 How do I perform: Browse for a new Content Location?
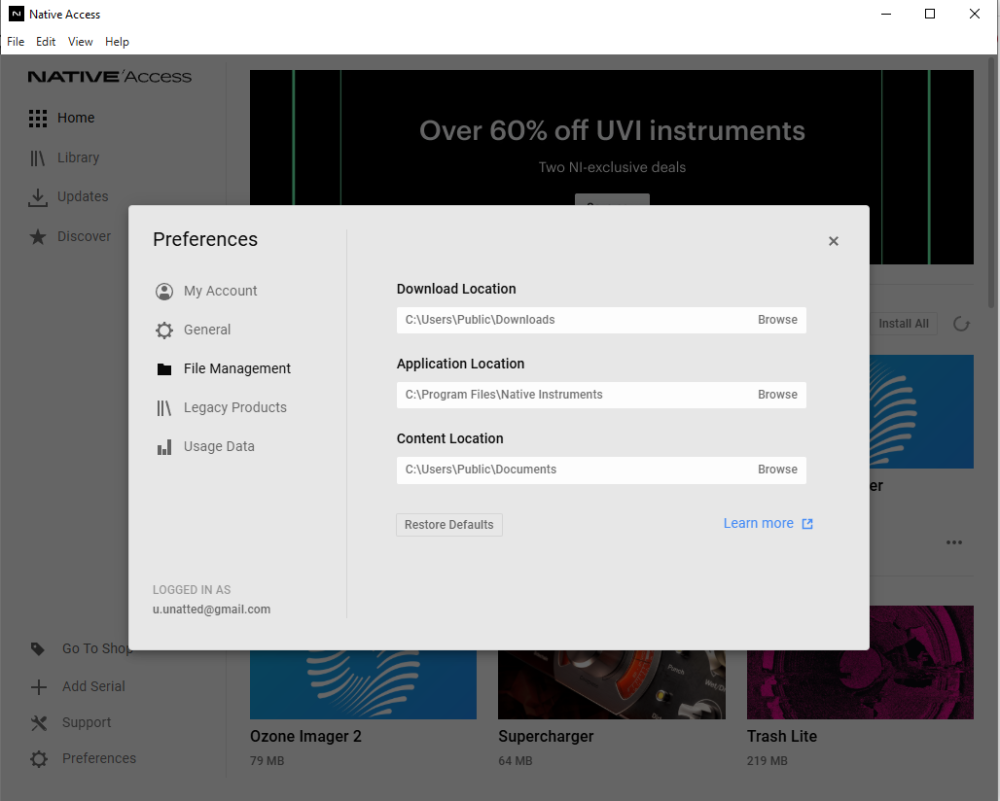point(777,469)
